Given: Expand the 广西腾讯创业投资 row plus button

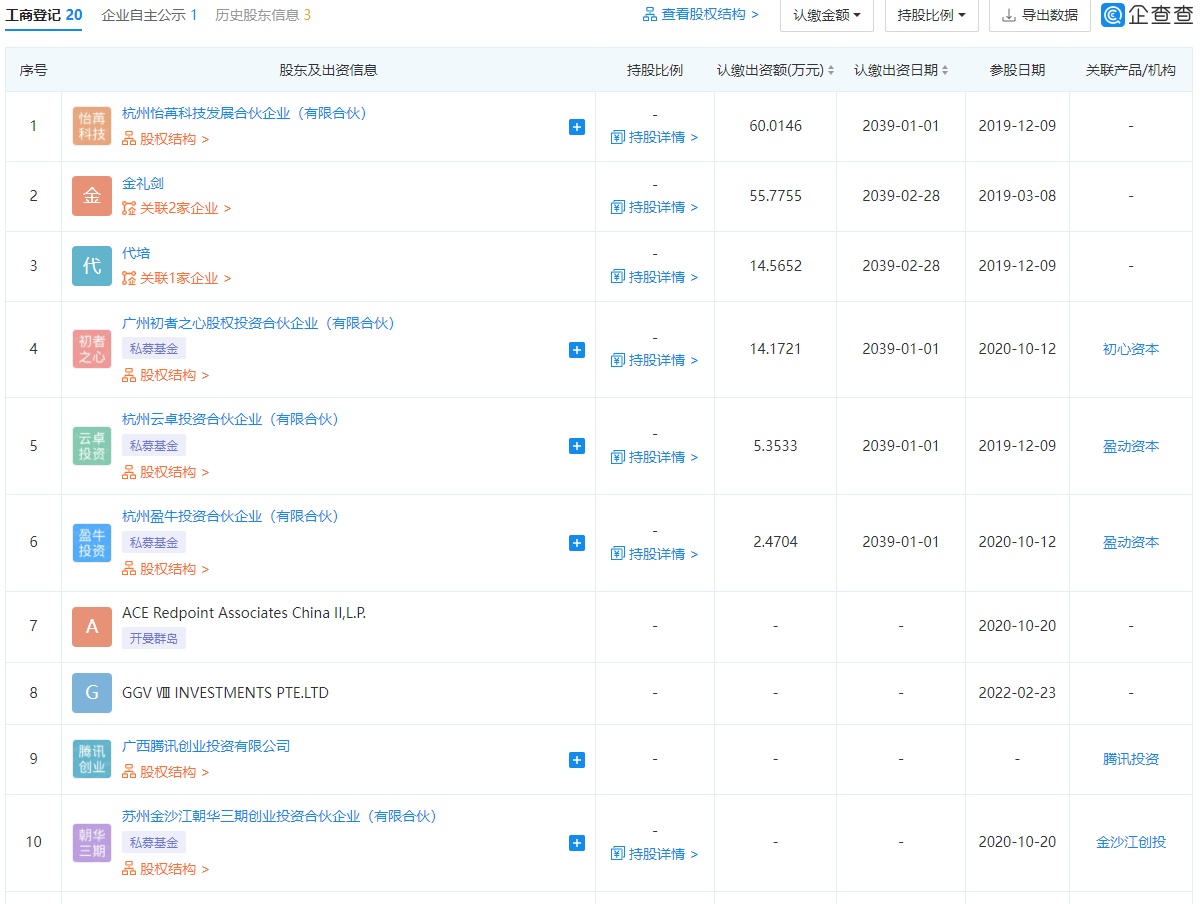Looking at the screenshot, I should pyautogui.click(x=577, y=760).
